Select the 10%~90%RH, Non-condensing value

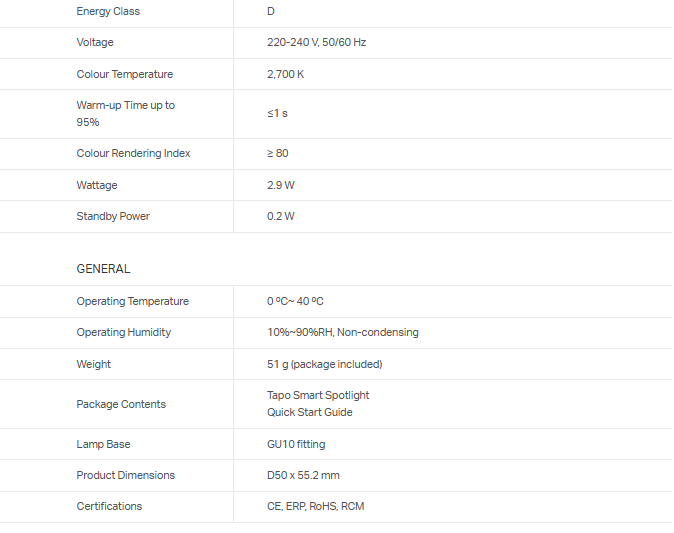tap(342, 333)
